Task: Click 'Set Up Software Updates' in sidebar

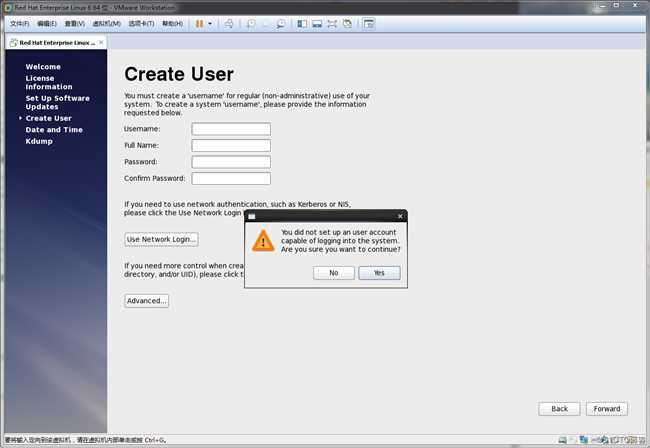Action: point(58,102)
